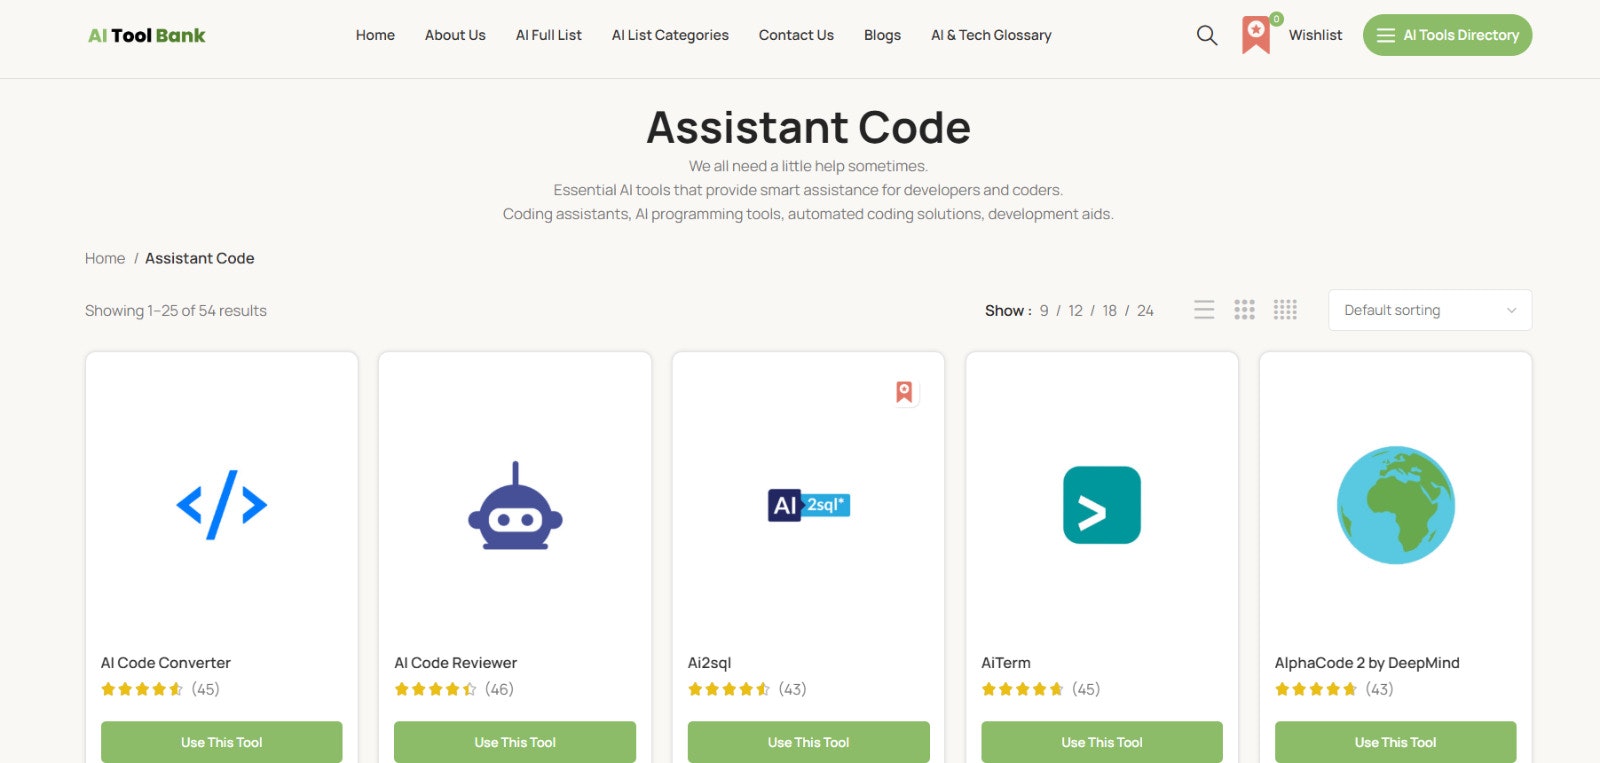
Task: Open AlphaCode 2 by DeepMind title link
Action: [x=1367, y=663]
